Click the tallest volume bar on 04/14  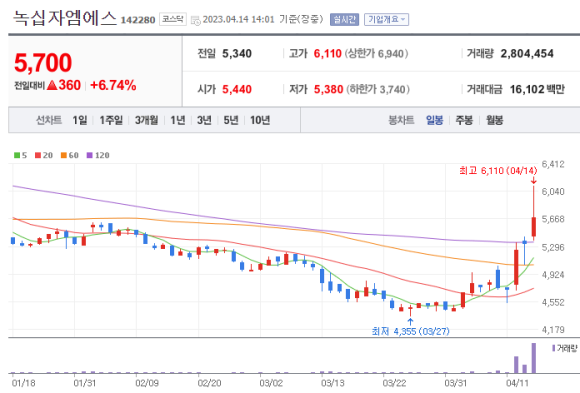coord(533,358)
